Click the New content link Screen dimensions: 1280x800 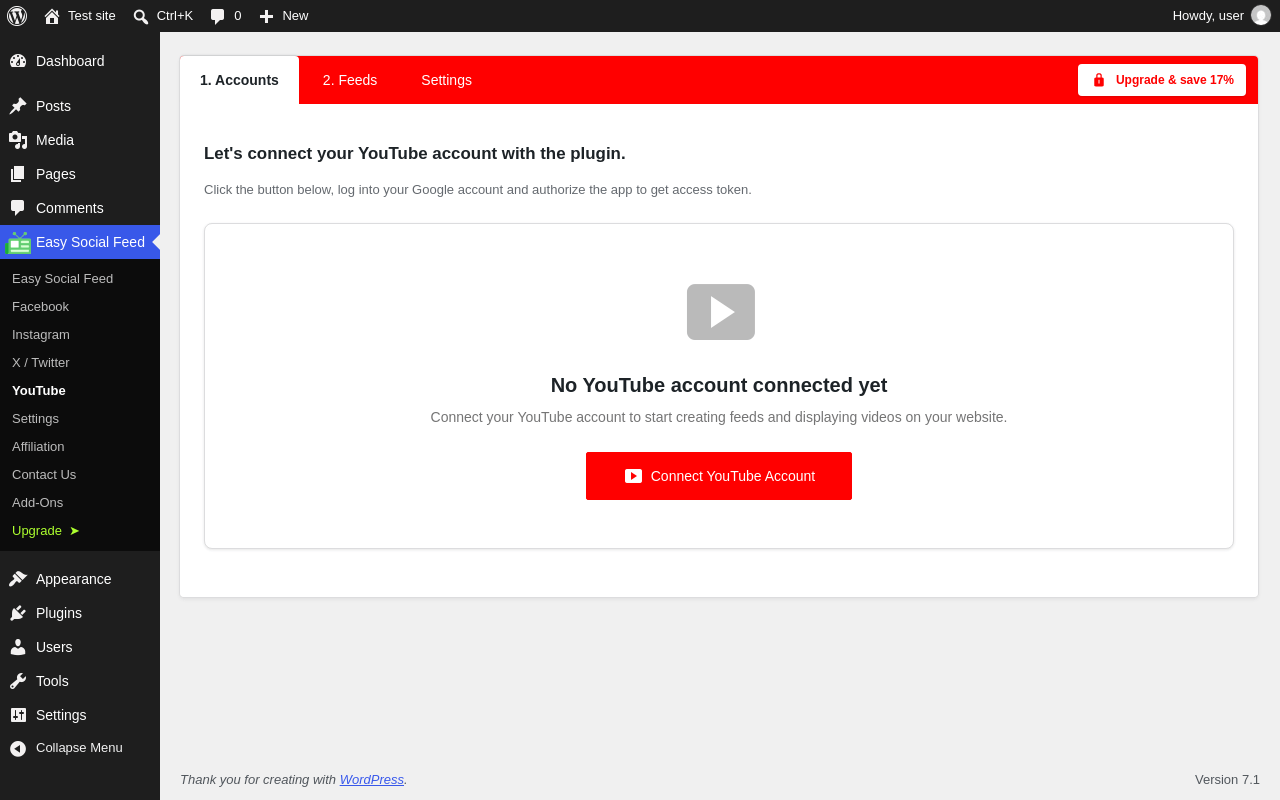(x=284, y=16)
